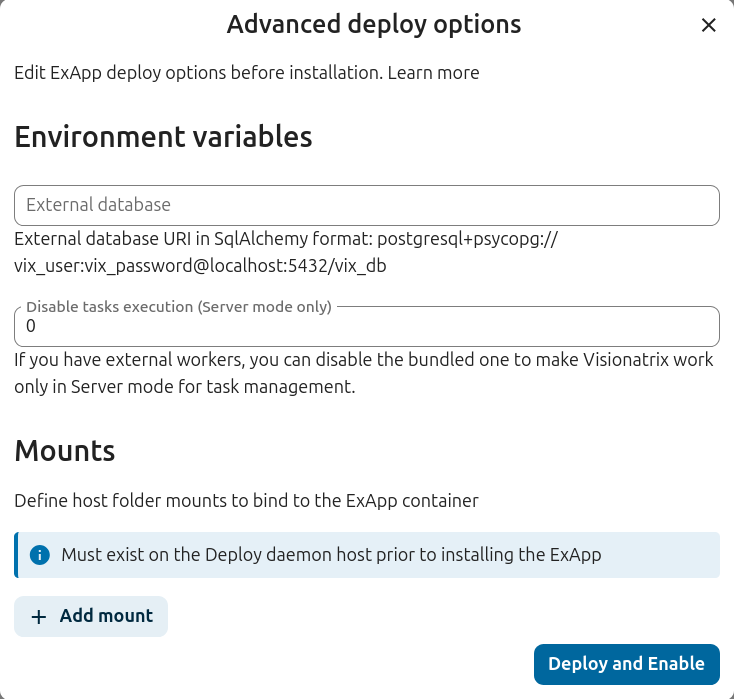Screen dimensions: 734x699
Task: Click the Disable tasks execution field
Action: point(366,327)
